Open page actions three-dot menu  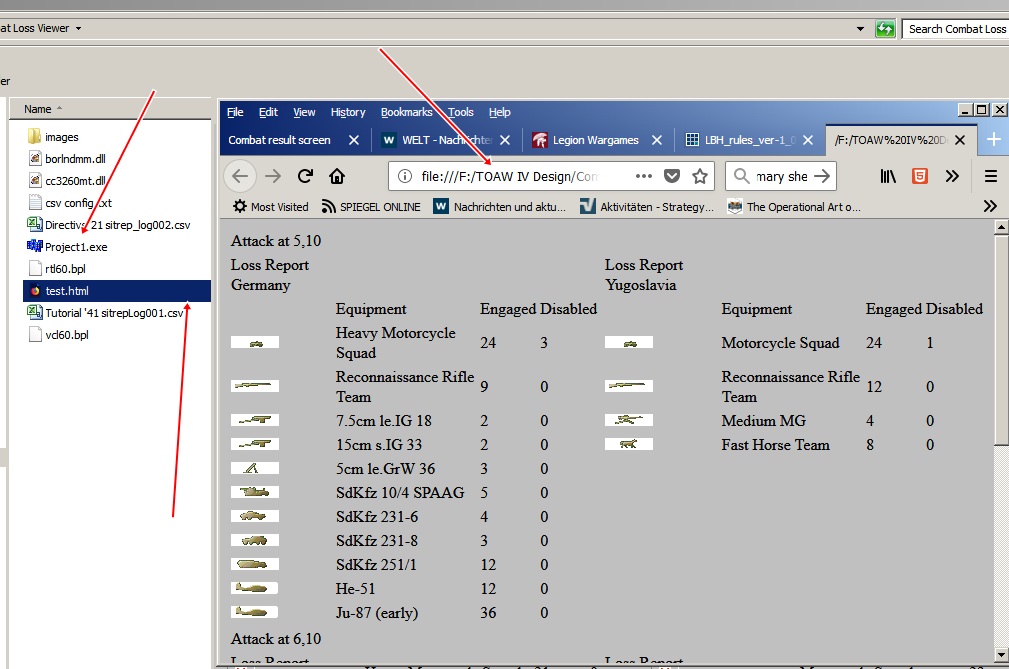(x=643, y=176)
